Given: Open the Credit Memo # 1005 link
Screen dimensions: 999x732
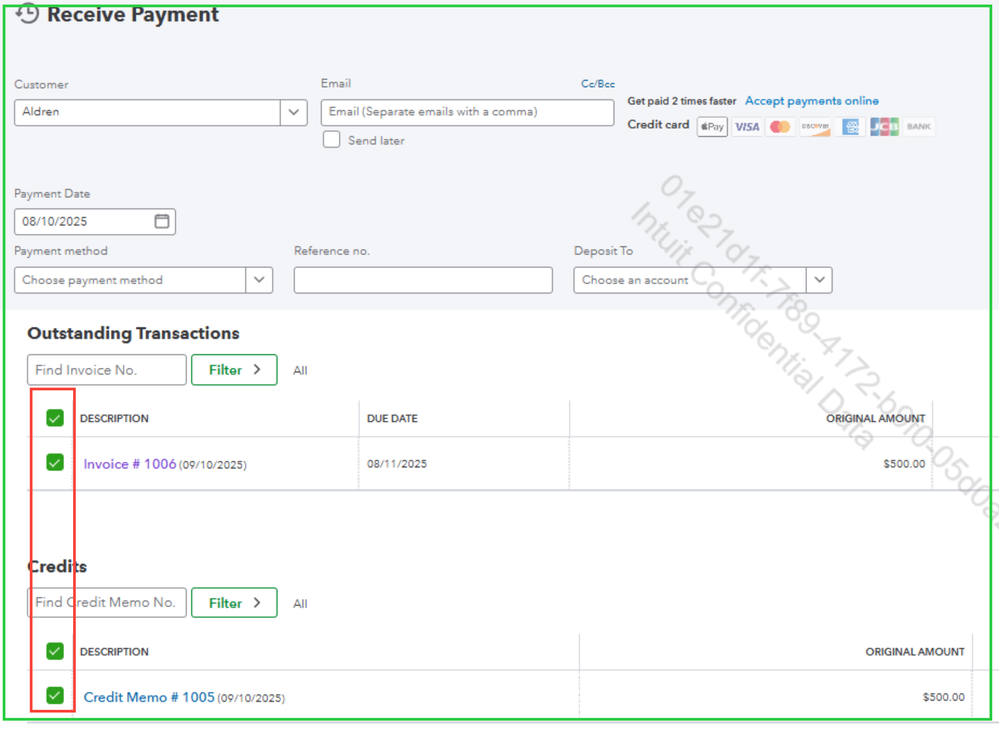Looking at the screenshot, I should [x=149, y=697].
